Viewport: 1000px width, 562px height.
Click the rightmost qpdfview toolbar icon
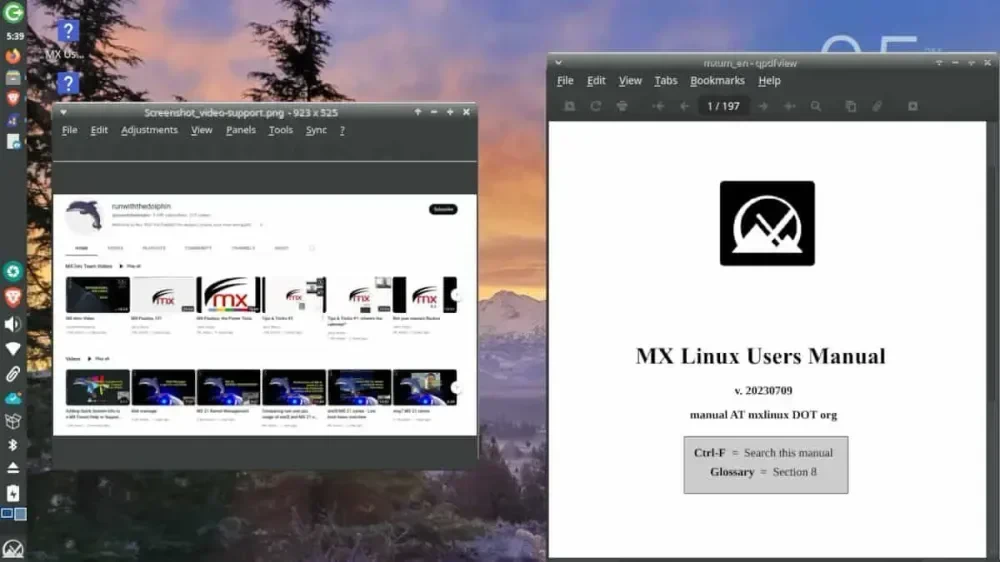[x=913, y=107]
